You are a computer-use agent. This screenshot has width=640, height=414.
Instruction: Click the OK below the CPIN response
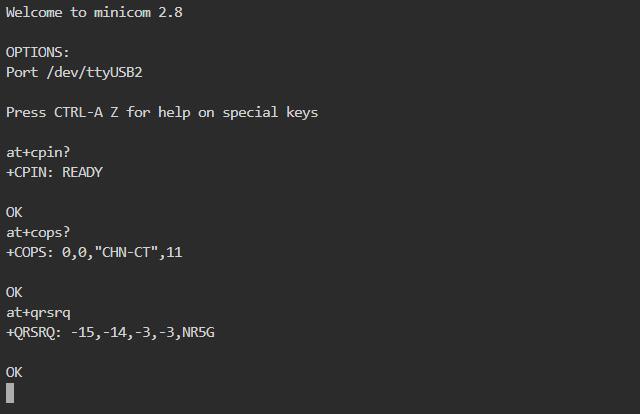pyautogui.click(x=14, y=212)
